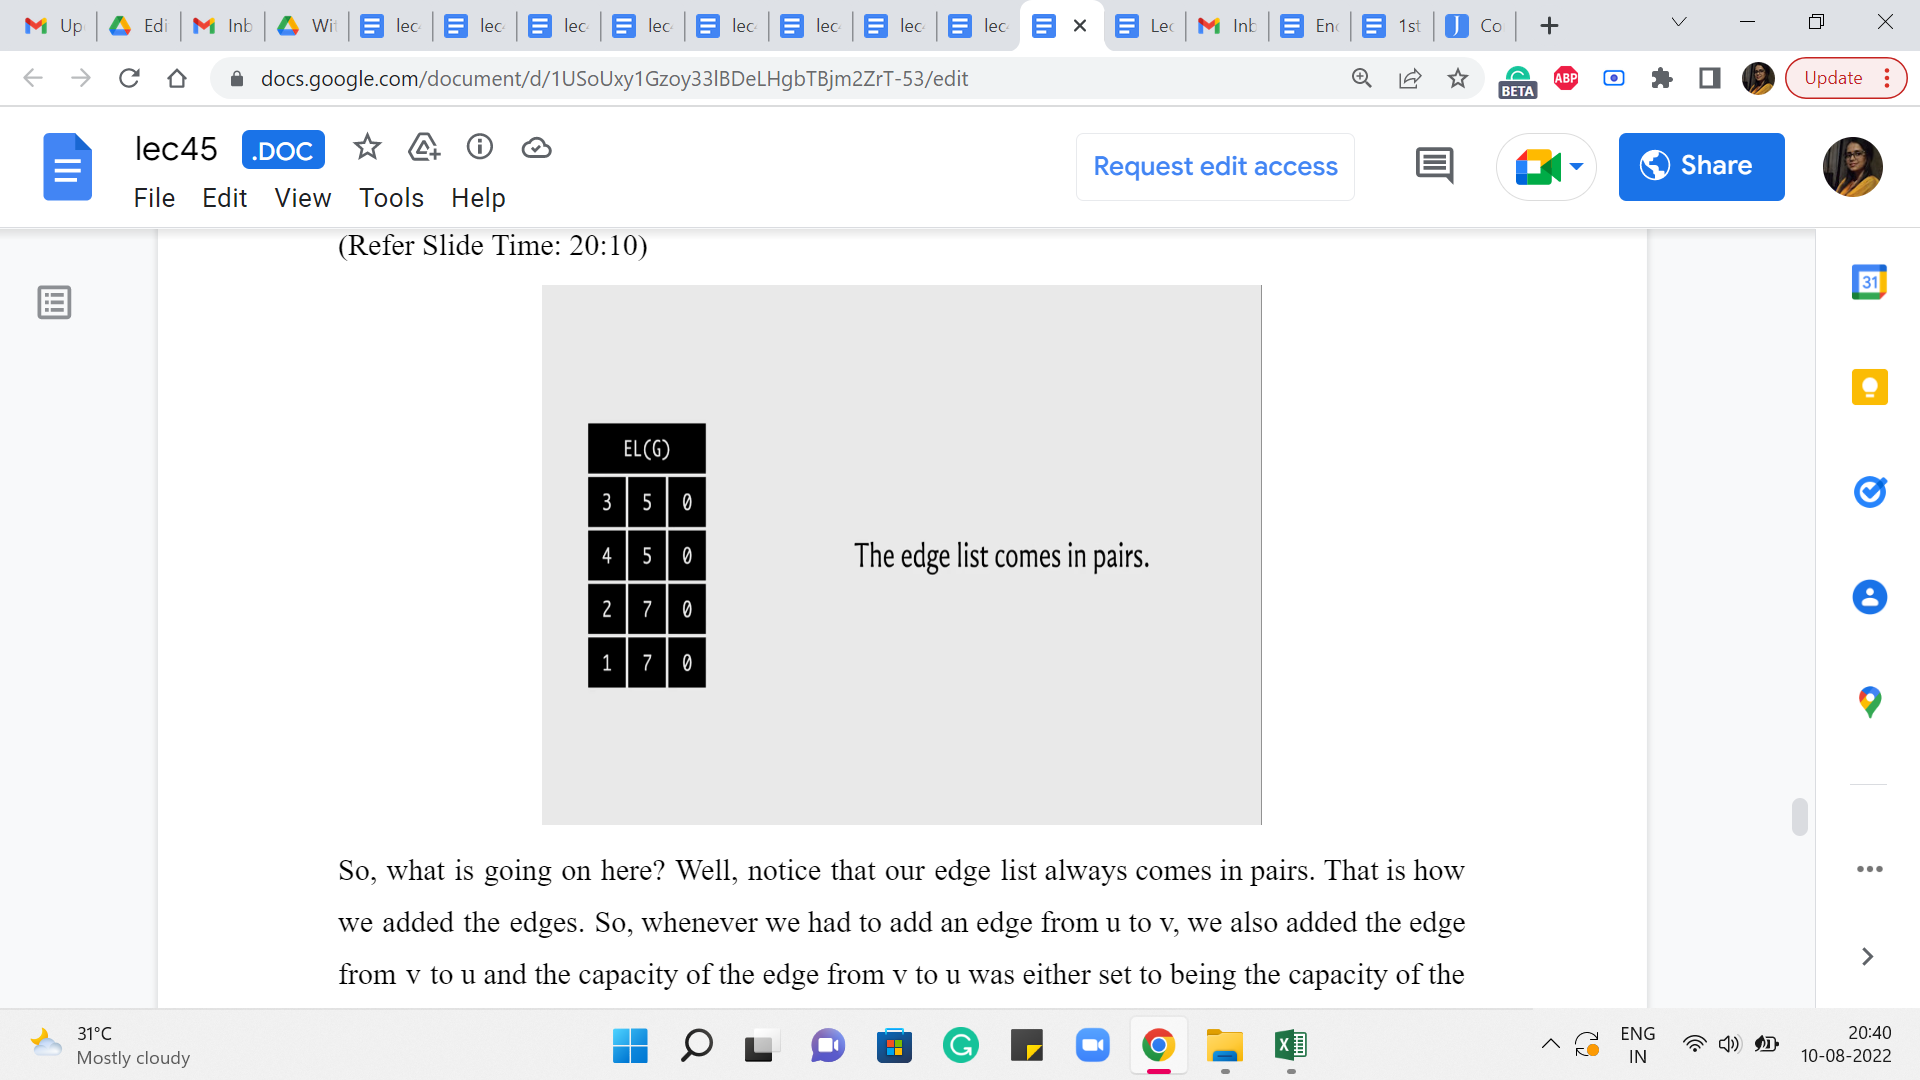
Task: Open document details info icon
Action: [x=480, y=148]
